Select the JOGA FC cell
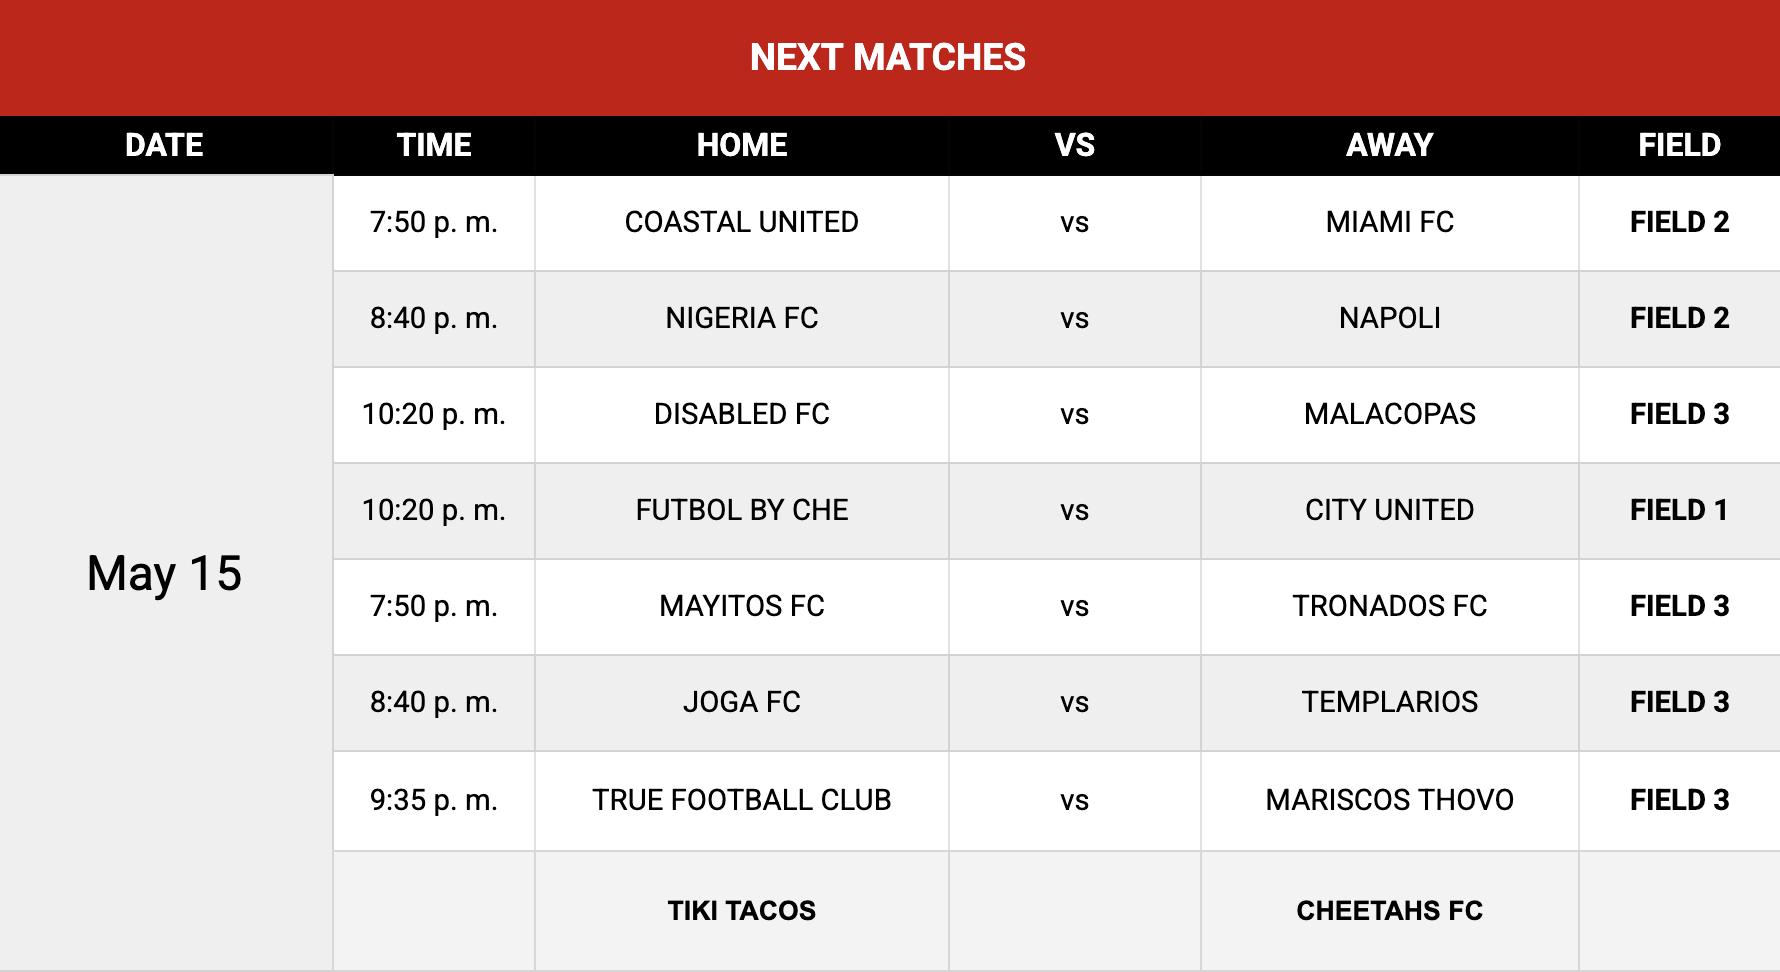1780x972 pixels. click(x=742, y=702)
